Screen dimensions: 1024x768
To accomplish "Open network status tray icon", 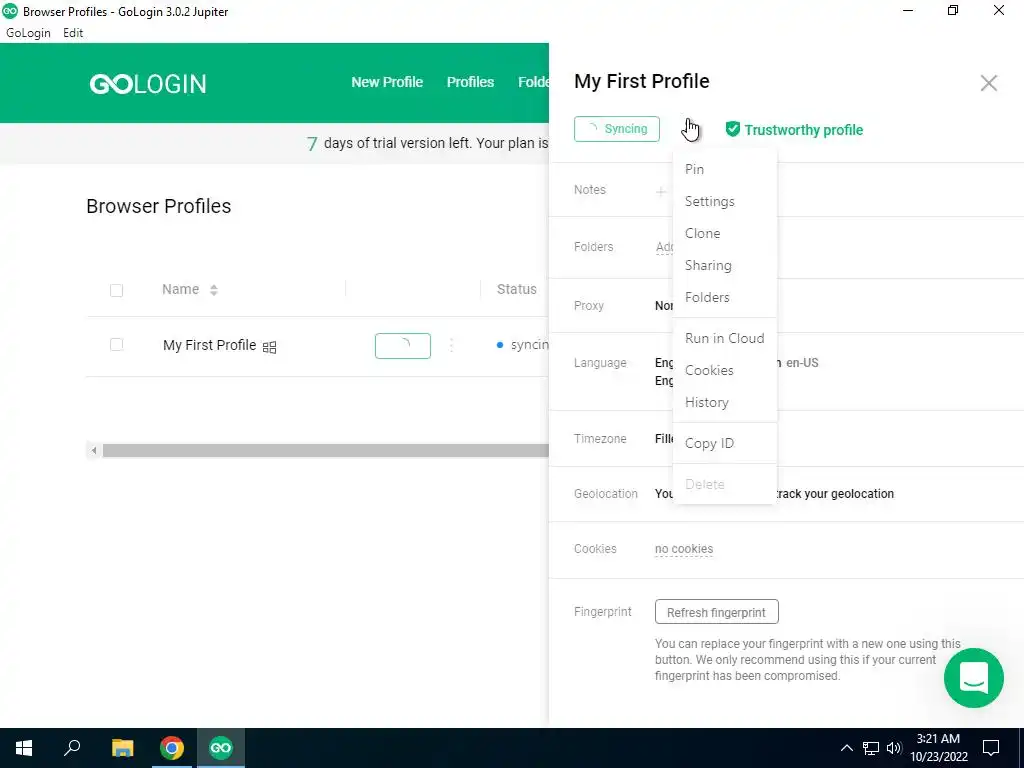I will [871, 748].
